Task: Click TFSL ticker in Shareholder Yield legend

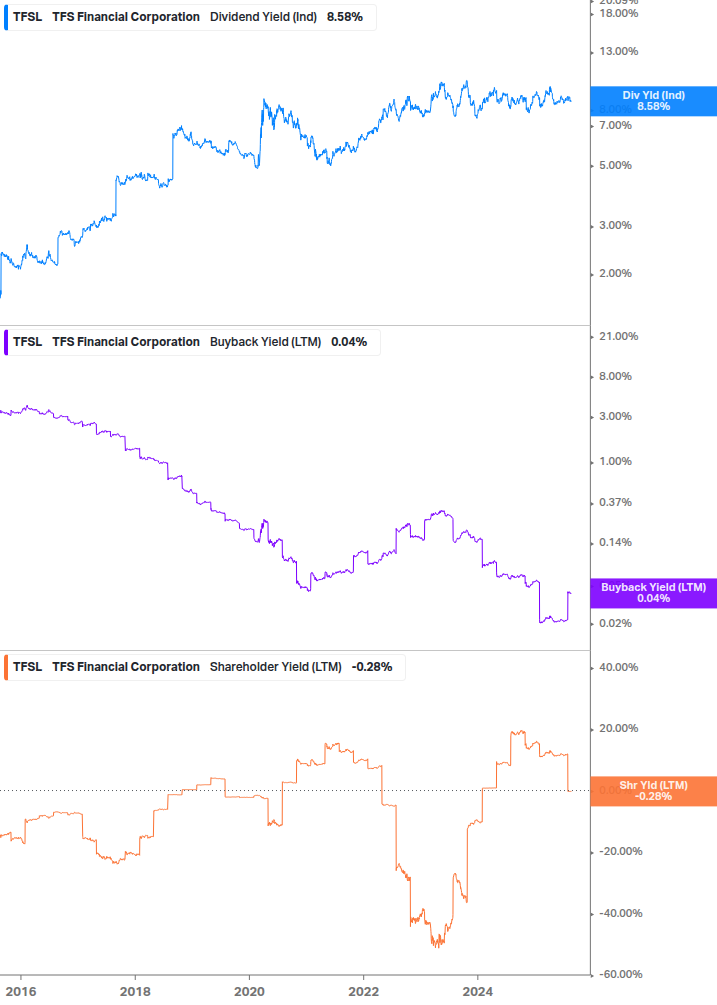Action: click(x=28, y=667)
